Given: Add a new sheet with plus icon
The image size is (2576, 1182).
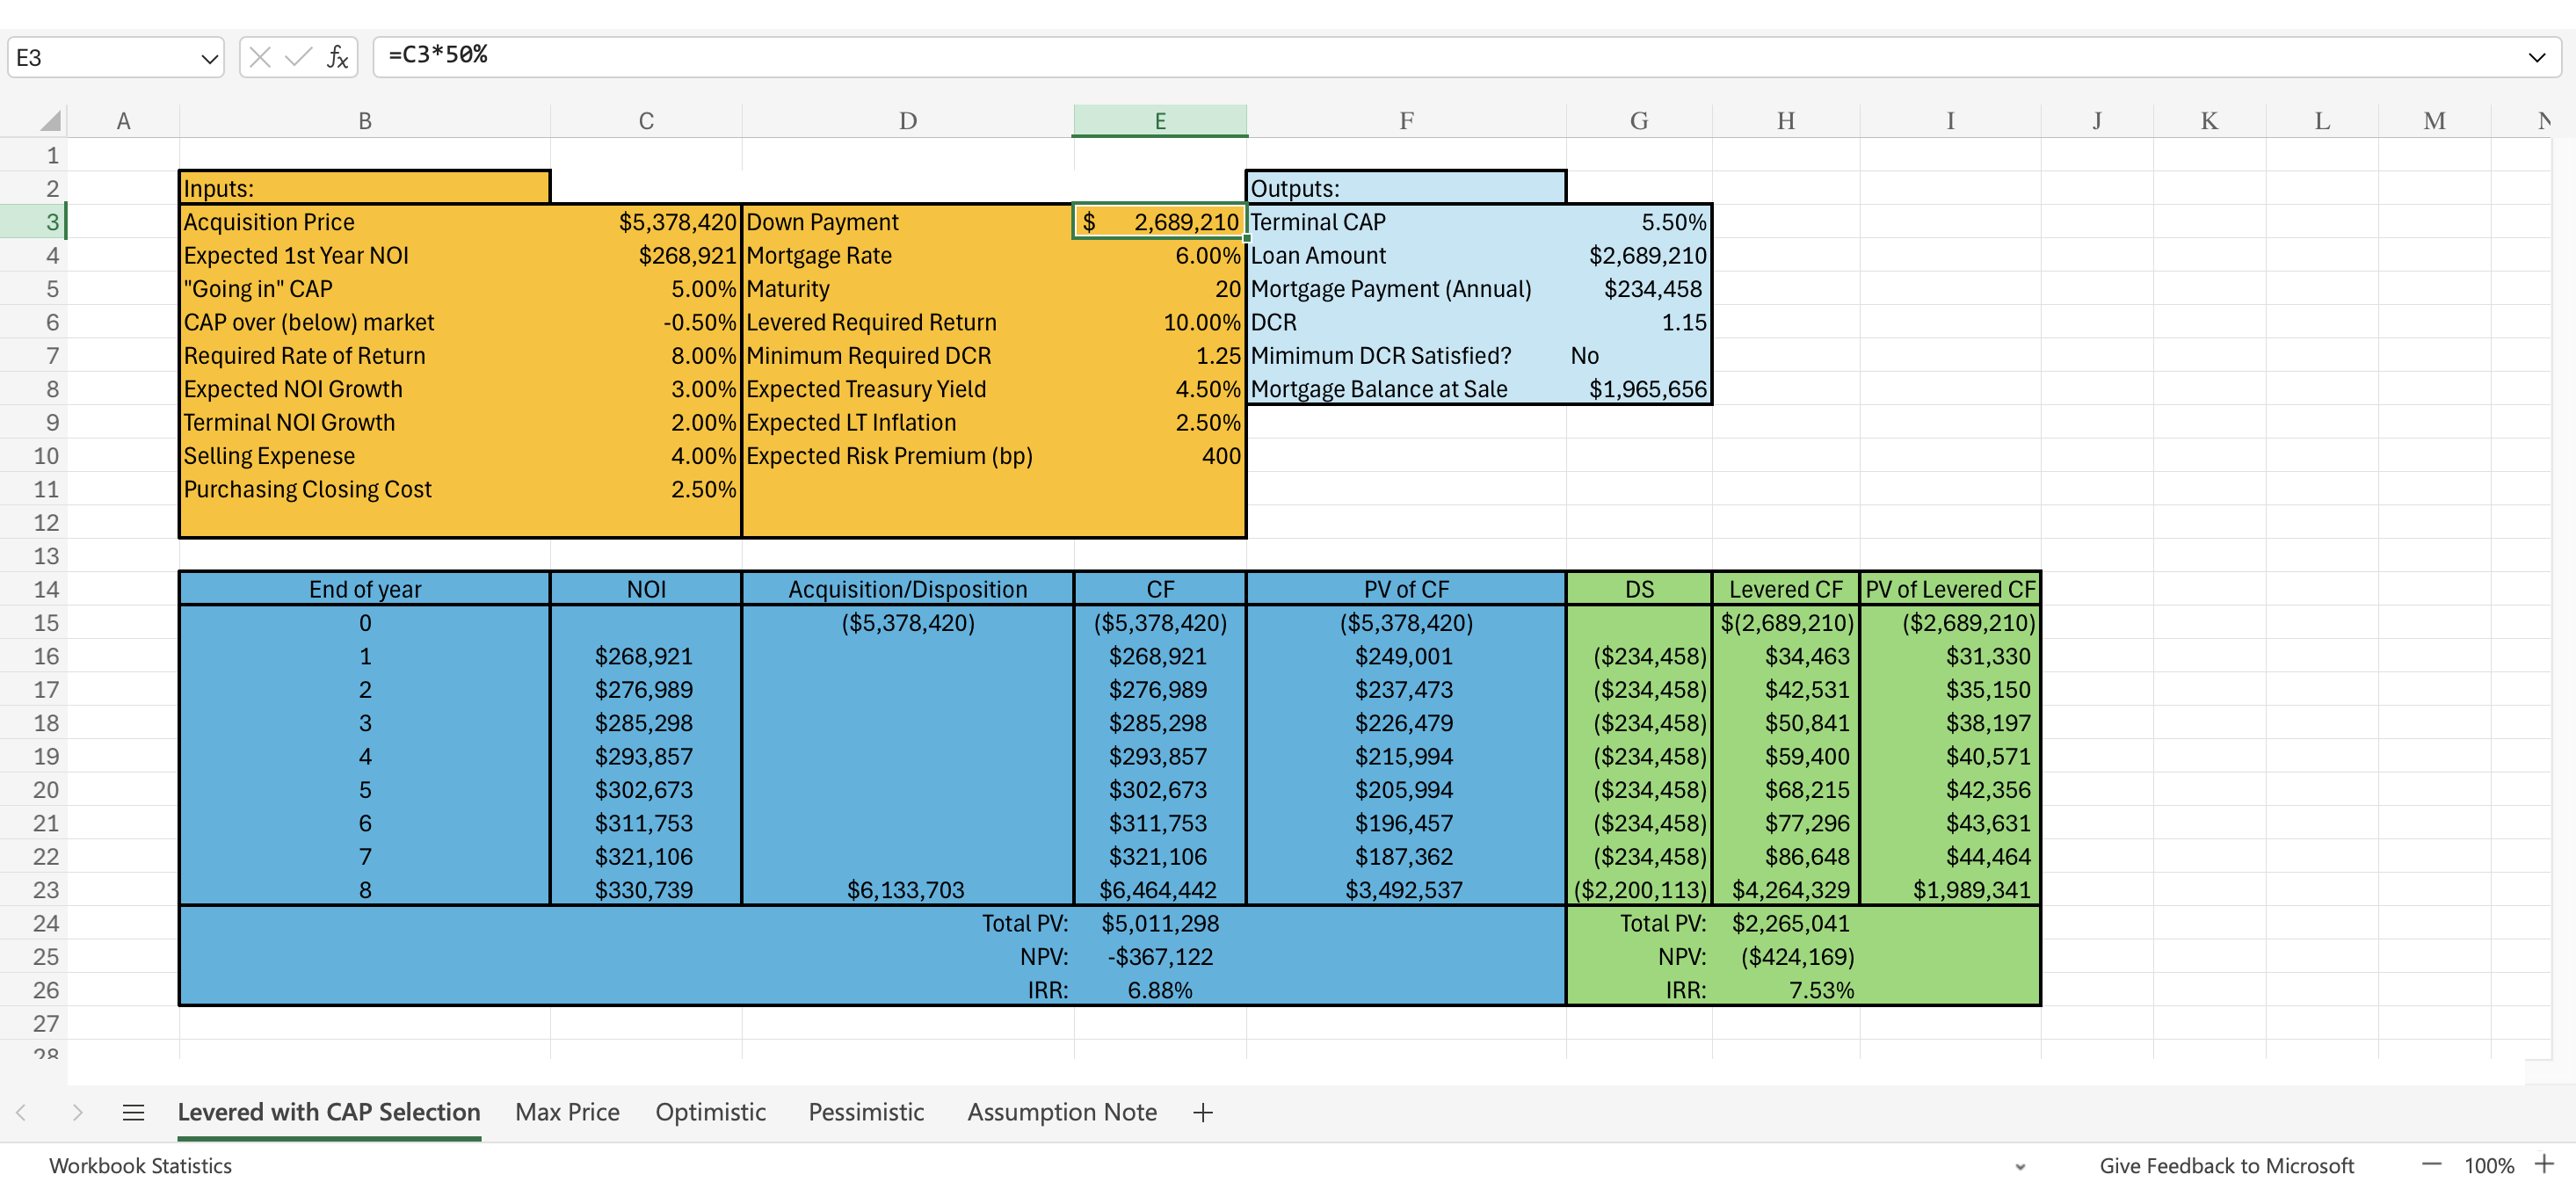Looking at the screenshot, I should [1203, 1112].
